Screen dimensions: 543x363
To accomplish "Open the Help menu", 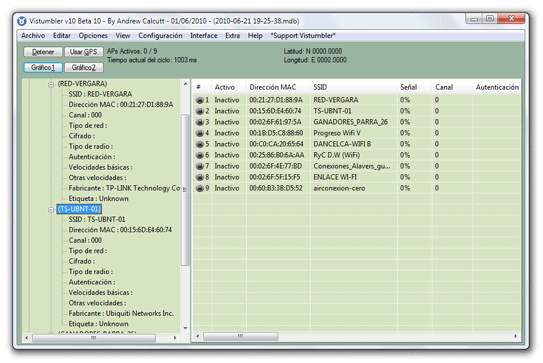I will pos(255,36).
